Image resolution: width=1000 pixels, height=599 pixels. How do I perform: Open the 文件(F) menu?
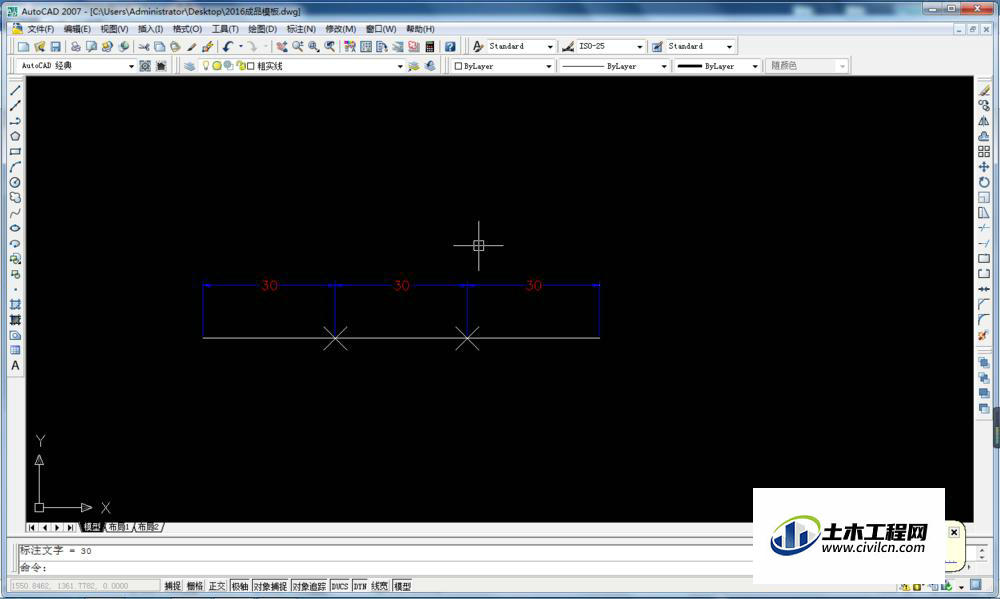(x=40, y=29)
